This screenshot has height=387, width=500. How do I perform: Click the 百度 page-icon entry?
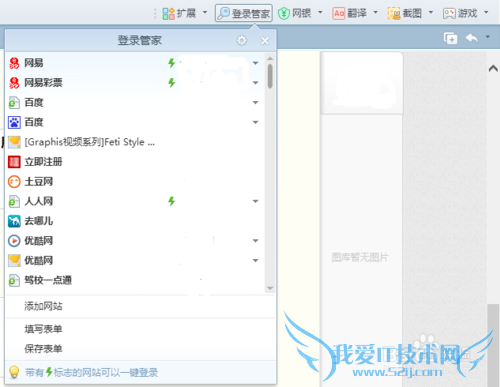pos(14,103)
